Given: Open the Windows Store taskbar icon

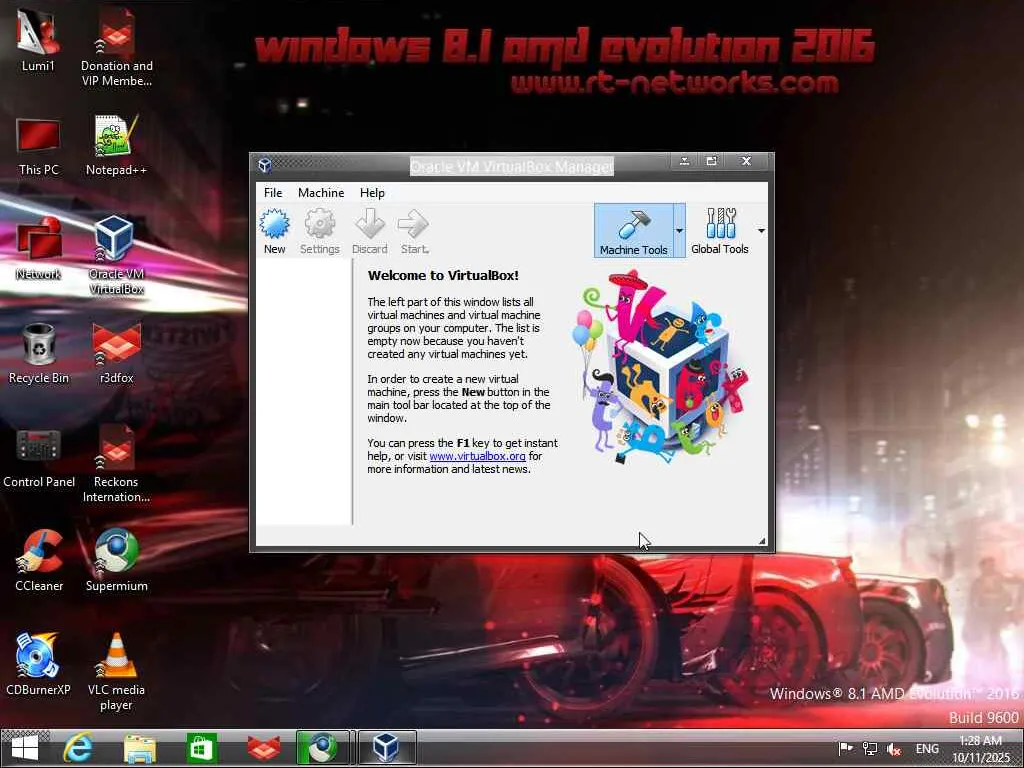Looking at the screenshot, I should (x=201, y=748).
